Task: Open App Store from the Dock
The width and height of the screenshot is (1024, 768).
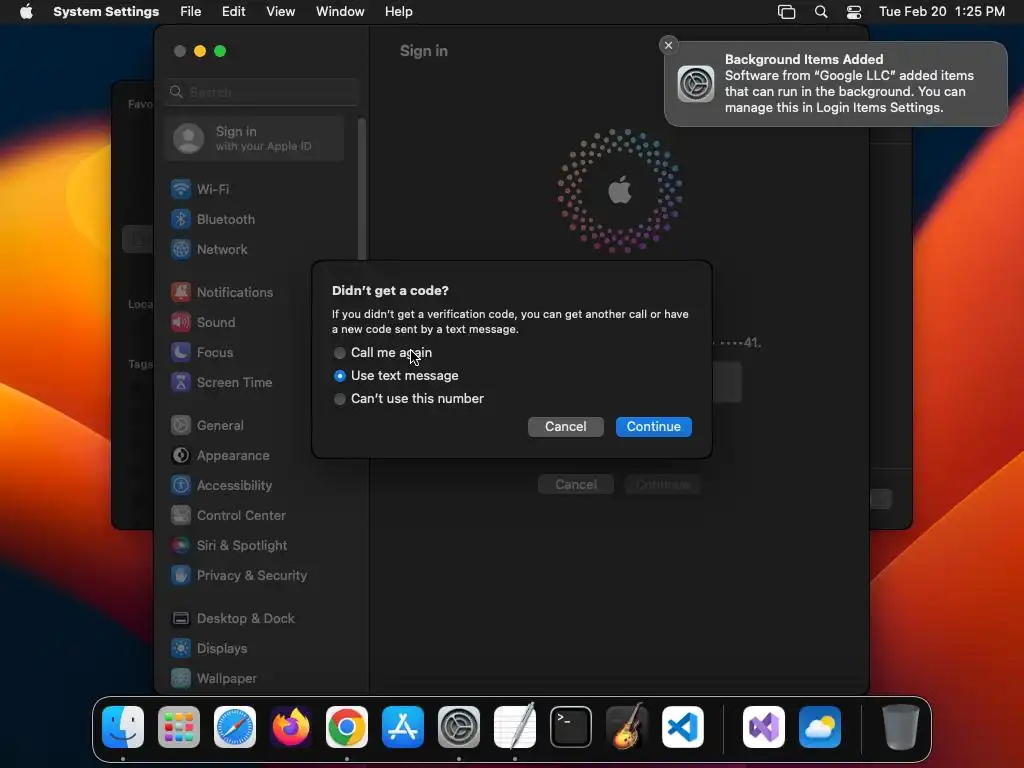Action: pos(403,727)
